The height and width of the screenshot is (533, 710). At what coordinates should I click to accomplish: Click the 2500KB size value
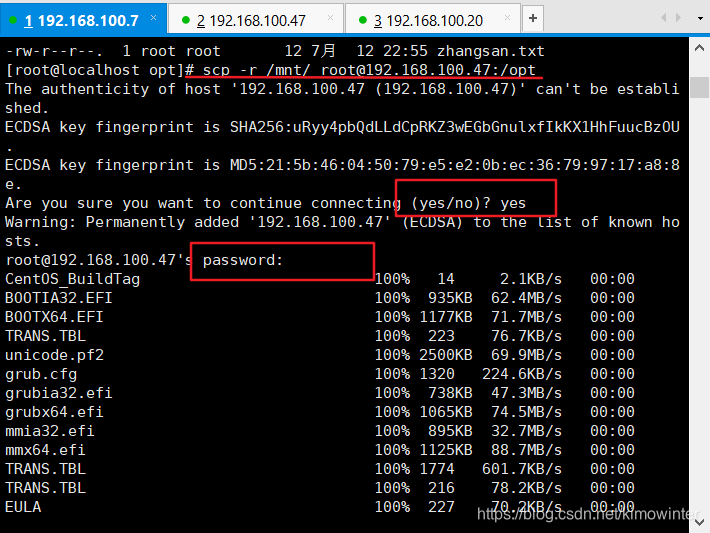coord(446,355)
